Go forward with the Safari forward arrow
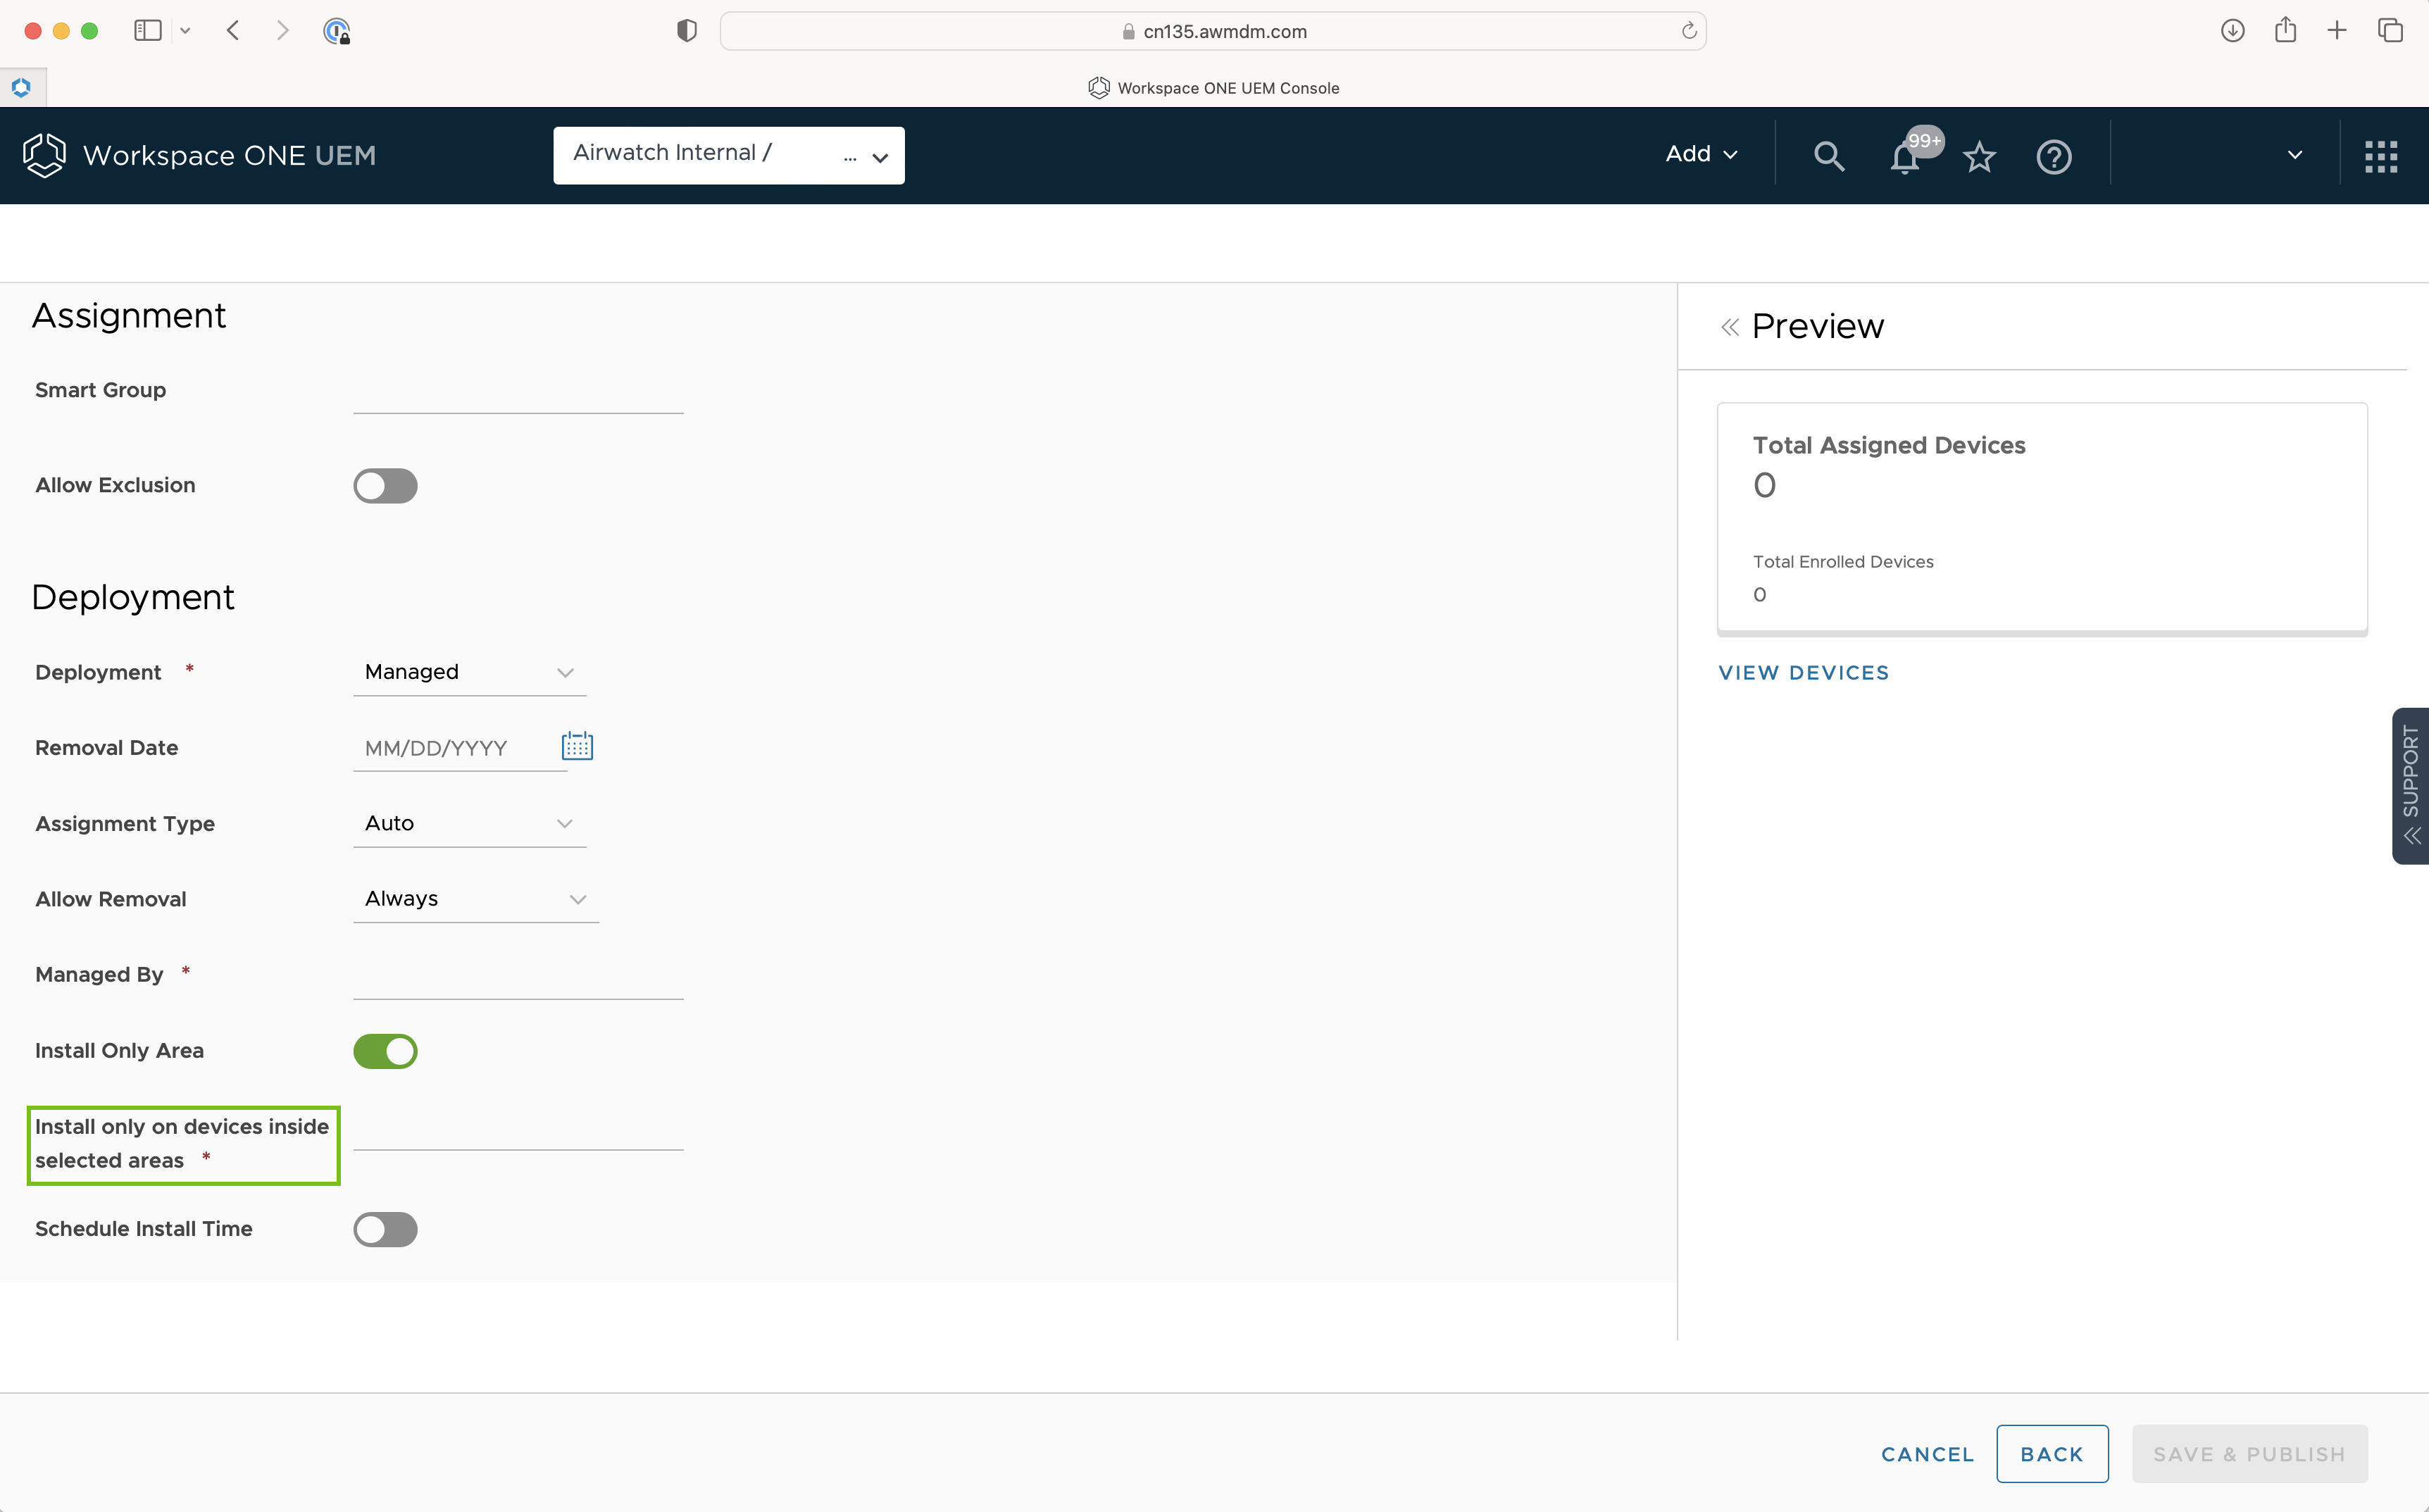This screenshot has width=2429, height=1512. tap(282, 31)
